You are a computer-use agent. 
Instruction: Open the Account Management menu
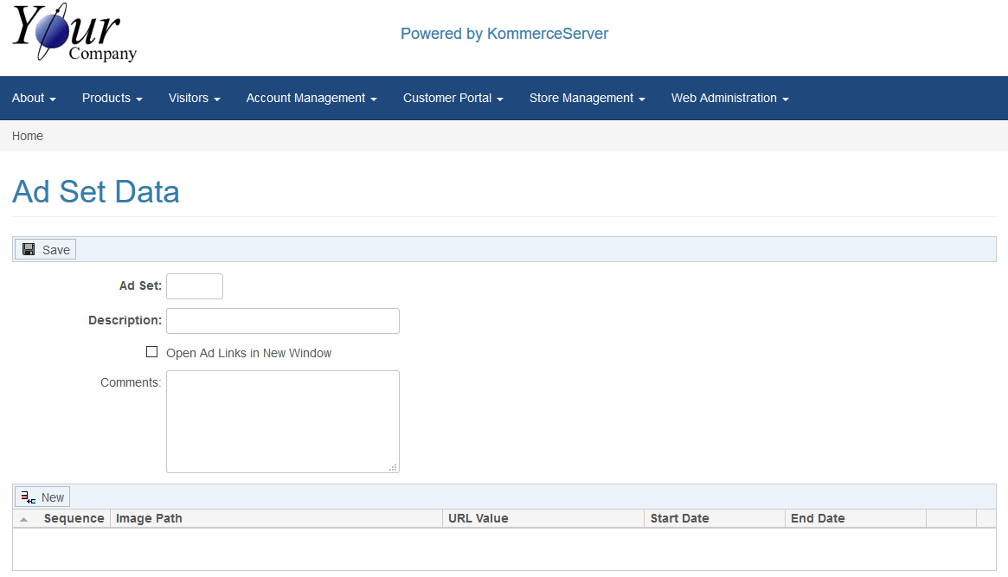pos(311,98)
